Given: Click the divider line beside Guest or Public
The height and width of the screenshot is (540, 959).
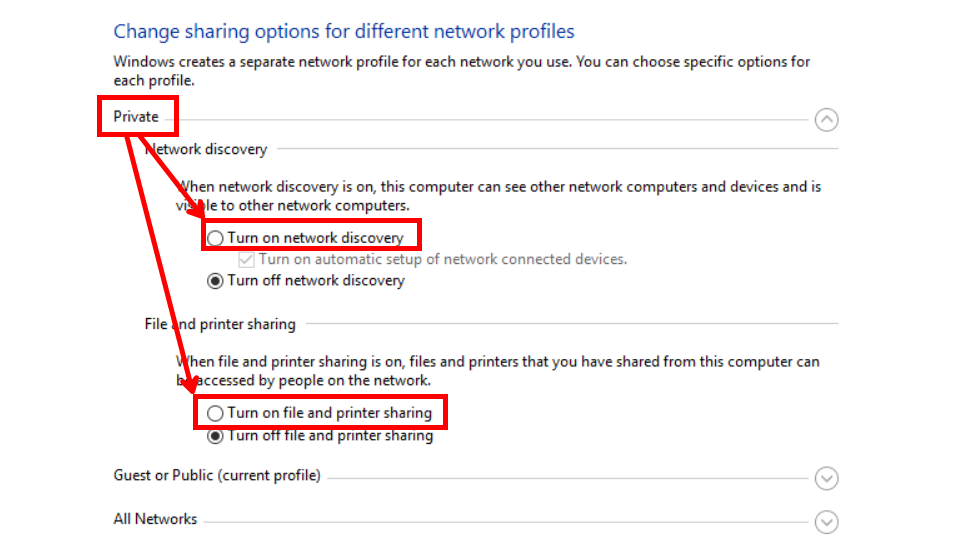Looking at the screenshot, I should point(568,478).
